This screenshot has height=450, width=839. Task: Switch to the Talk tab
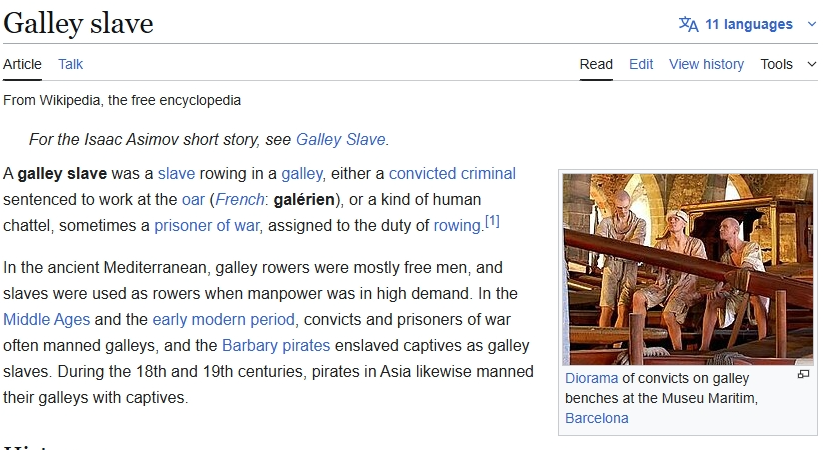tap(71, 64)
